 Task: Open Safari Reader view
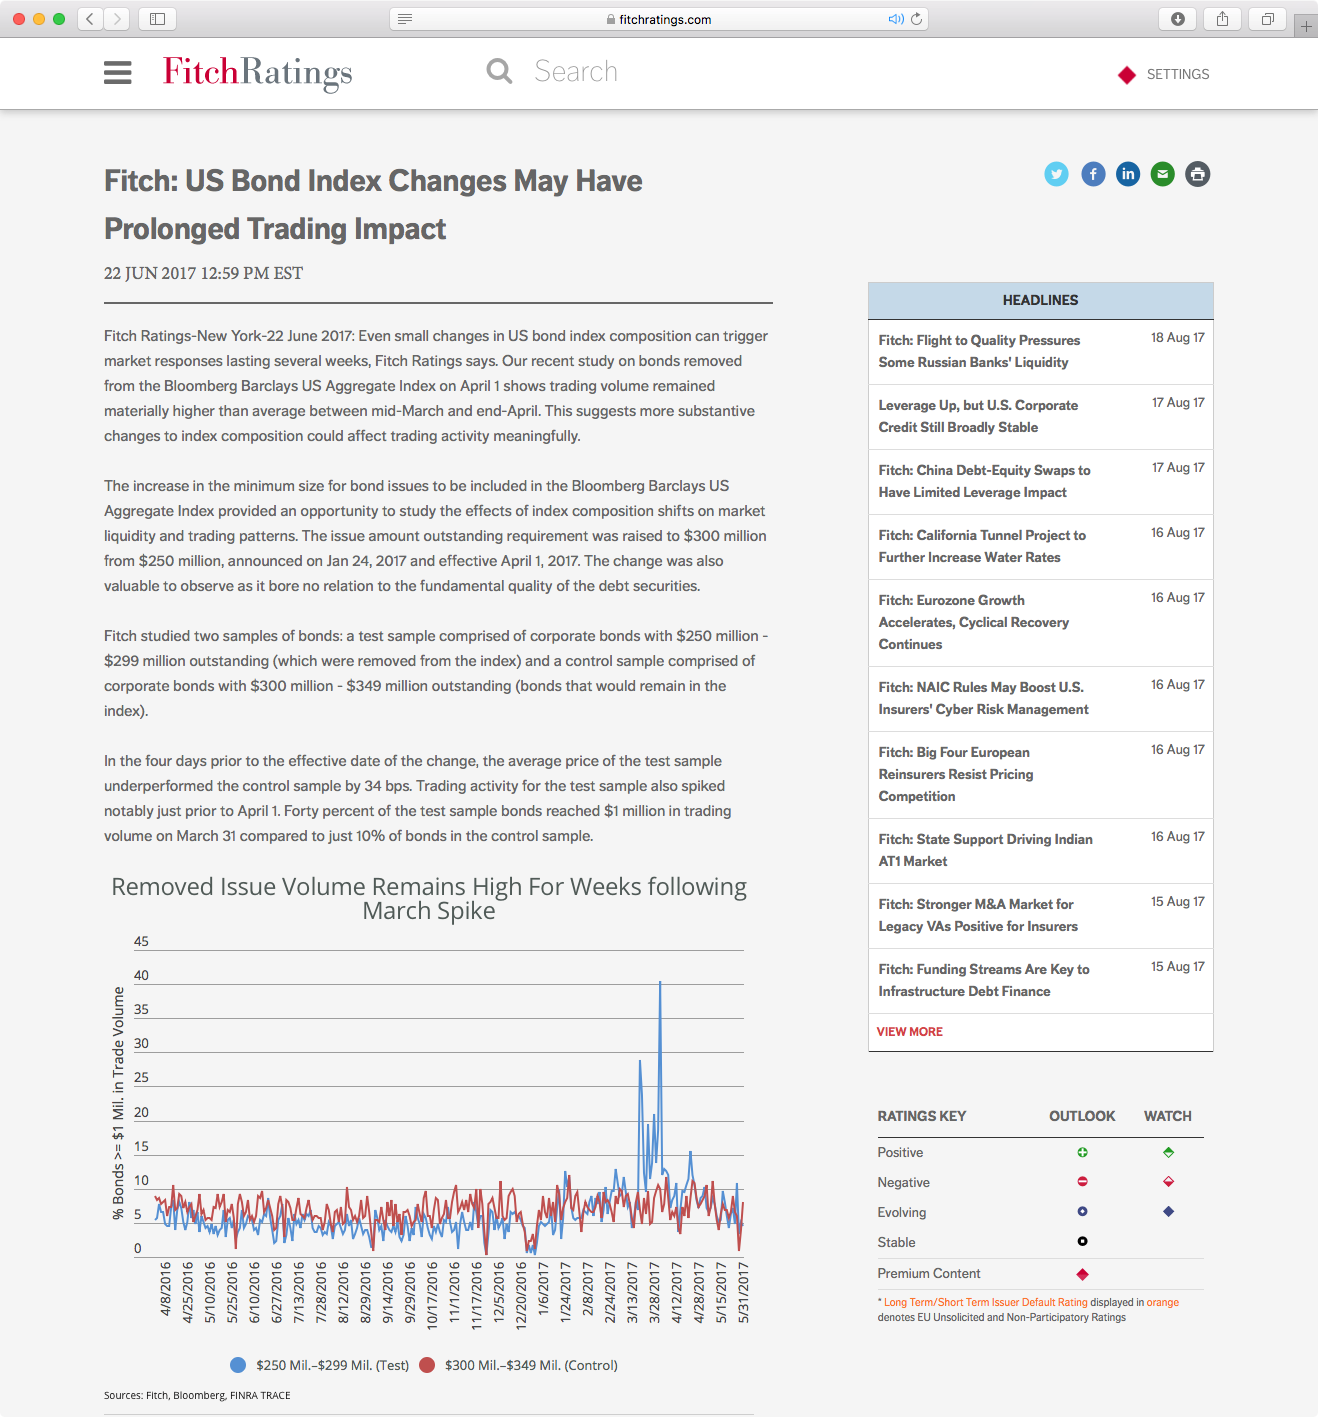[405, 19]
